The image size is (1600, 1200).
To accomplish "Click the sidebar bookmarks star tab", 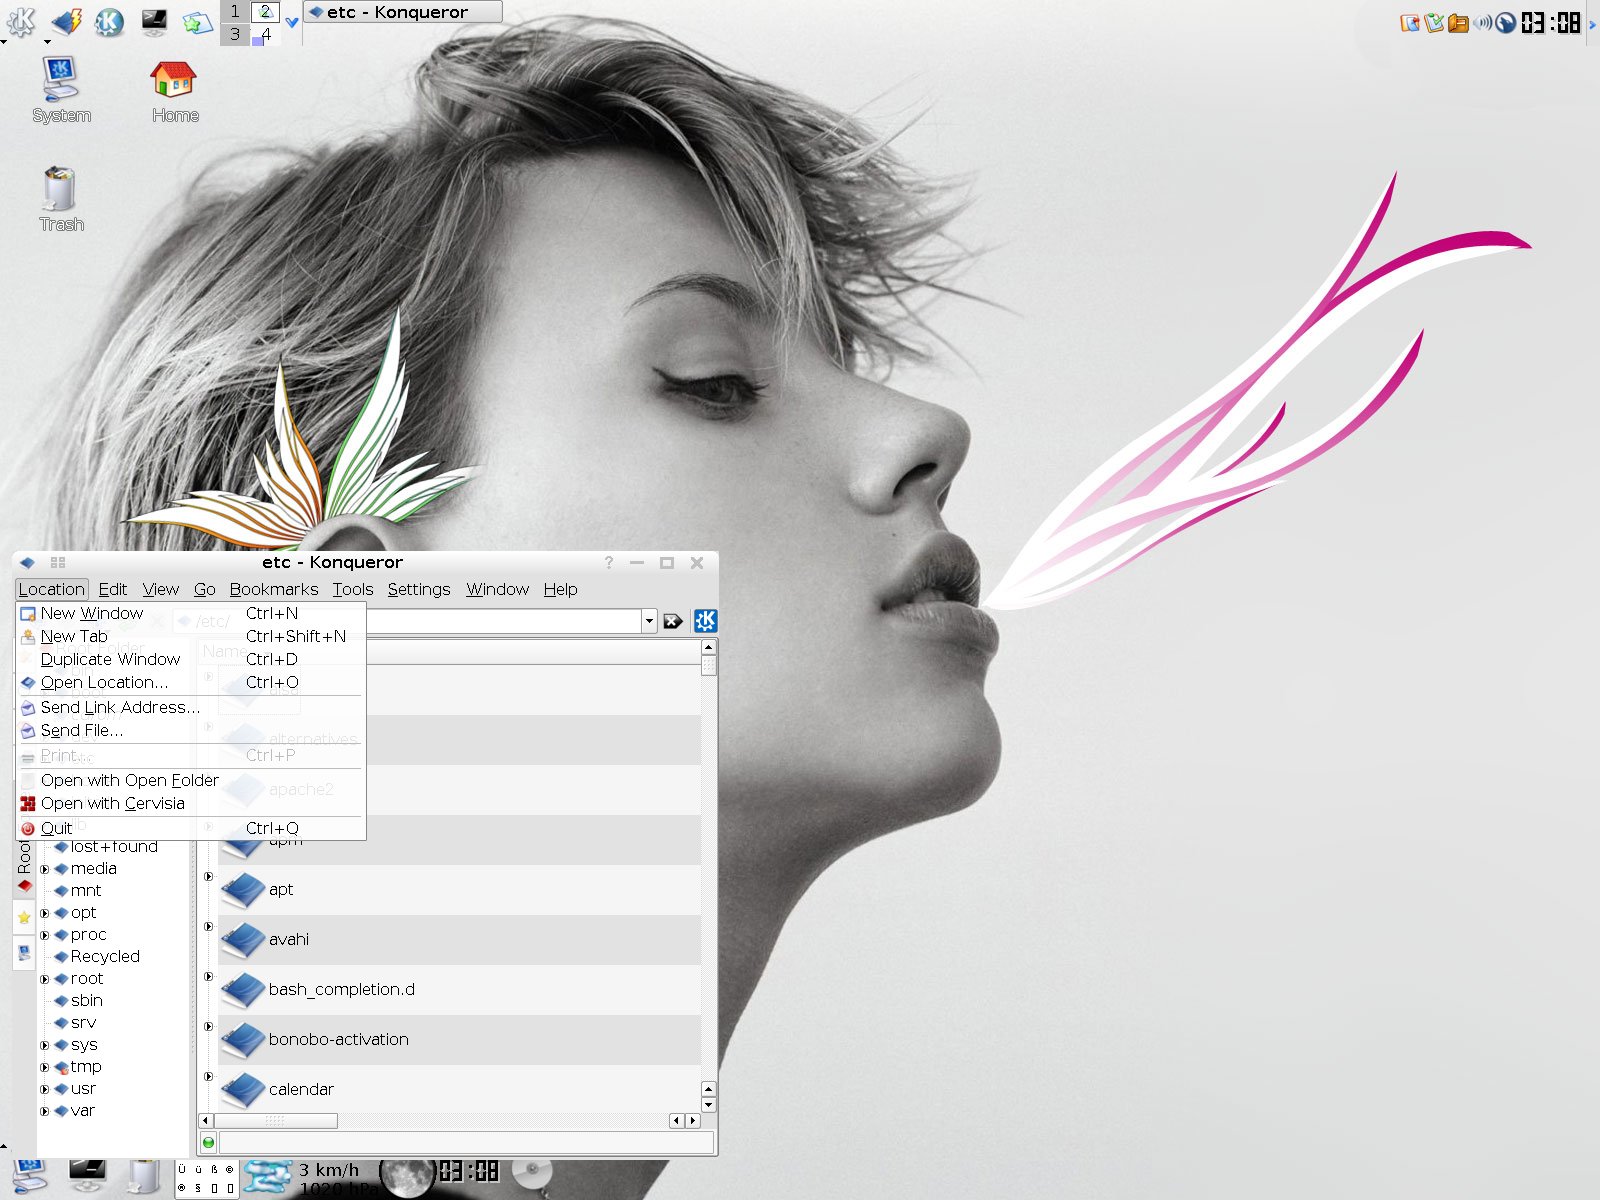I will tap(24, 917).
